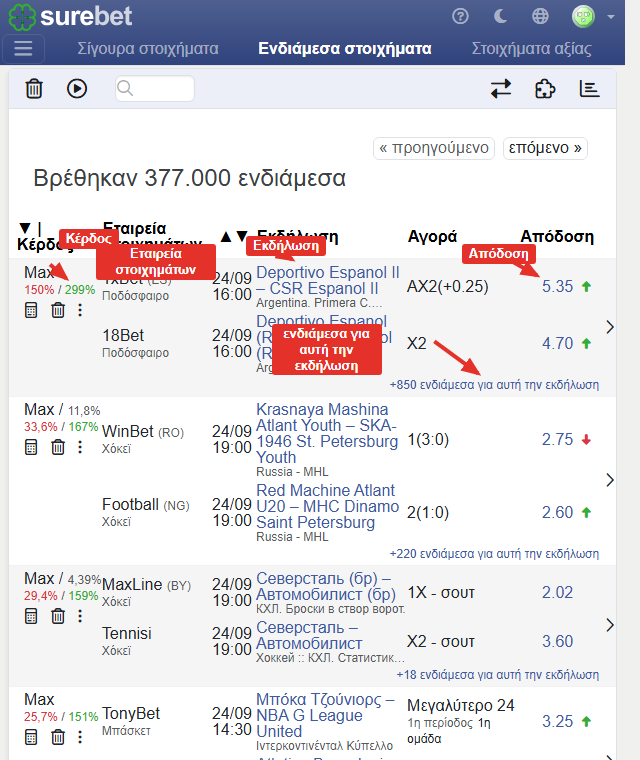Open calculator for 25,7% / 151% row
The height and width of the screenshot is (760, 640).
[x=31, y=737]
